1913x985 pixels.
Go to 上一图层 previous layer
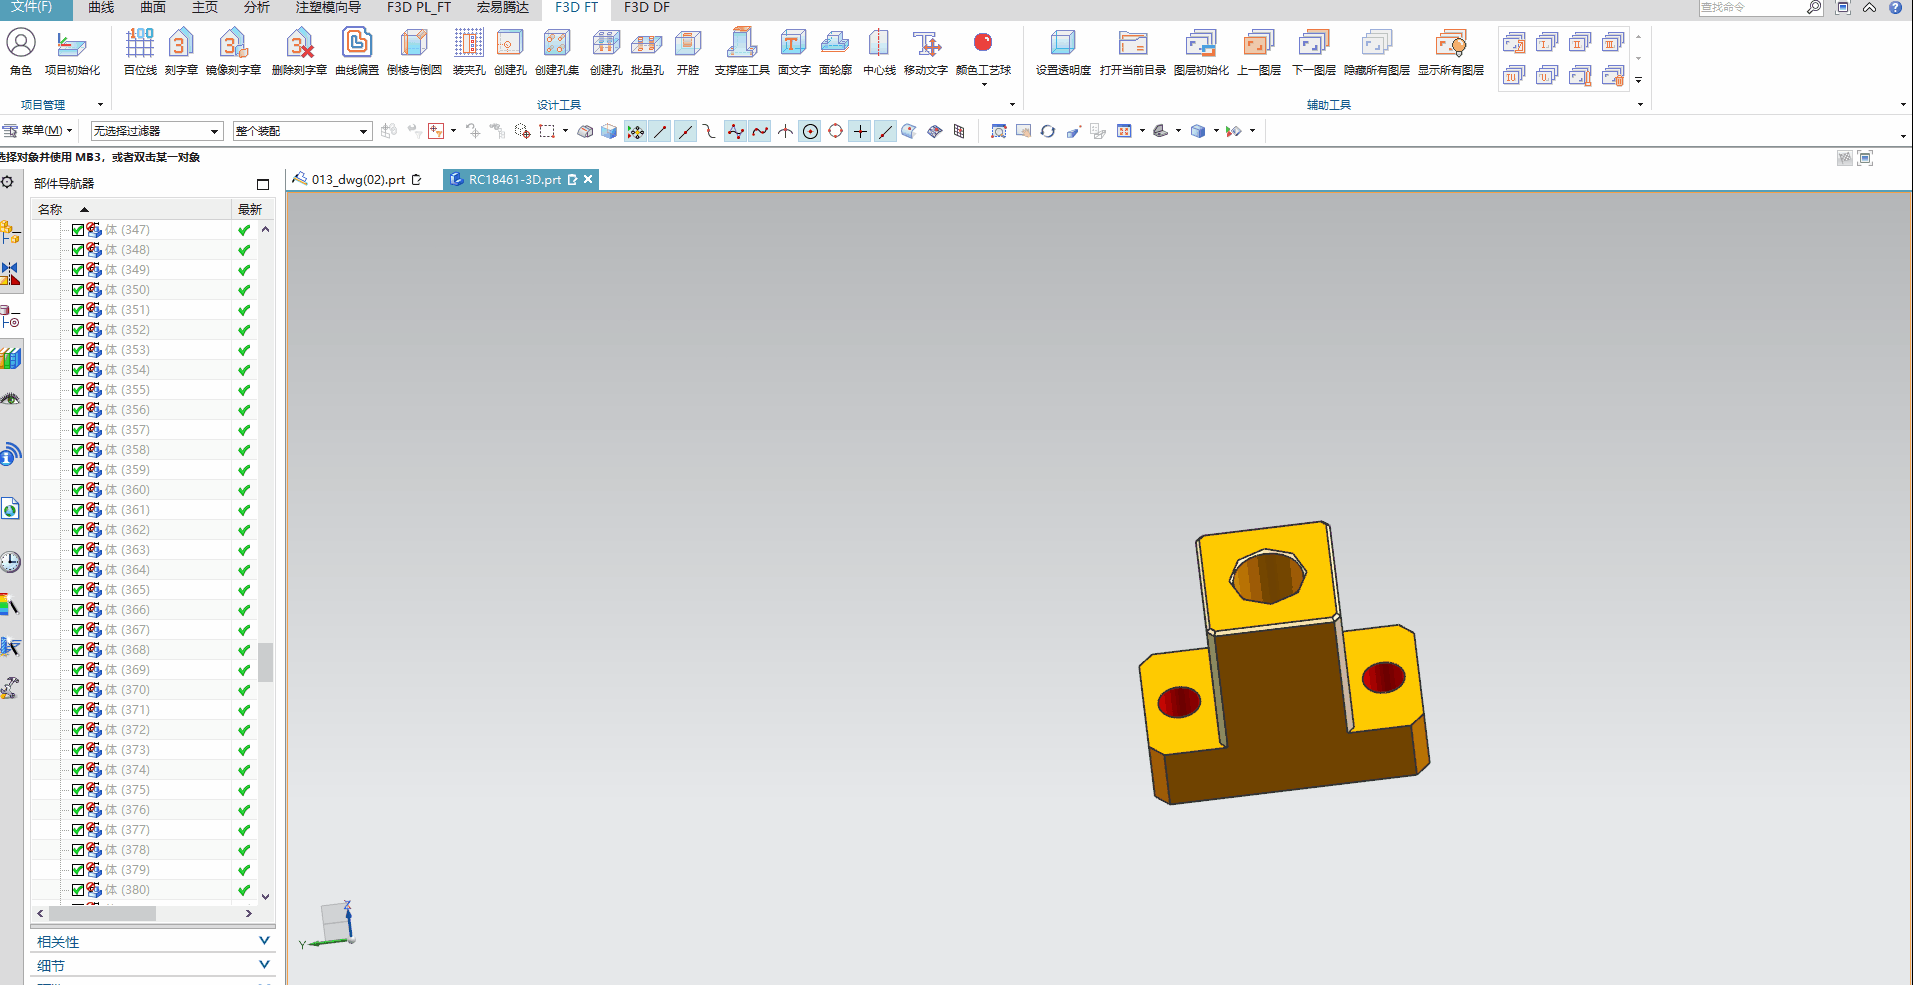click(x=1259, y=51)
